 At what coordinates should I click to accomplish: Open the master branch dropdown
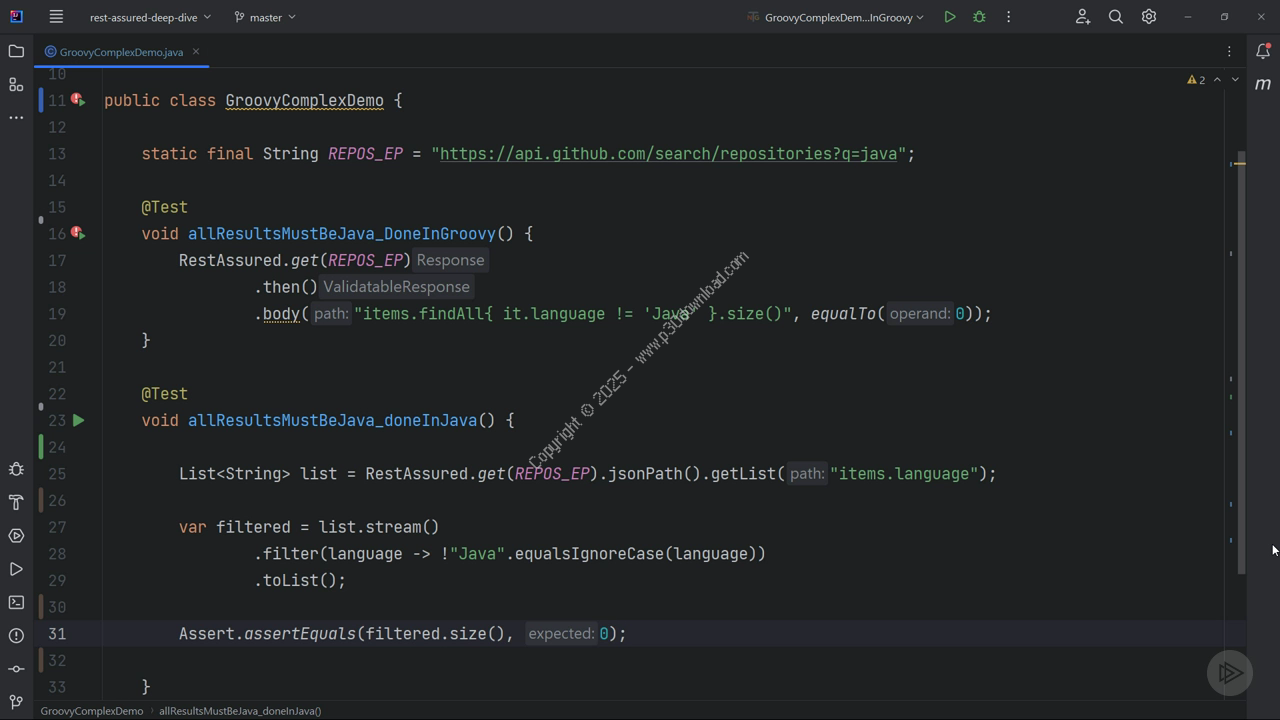[265, 17]
